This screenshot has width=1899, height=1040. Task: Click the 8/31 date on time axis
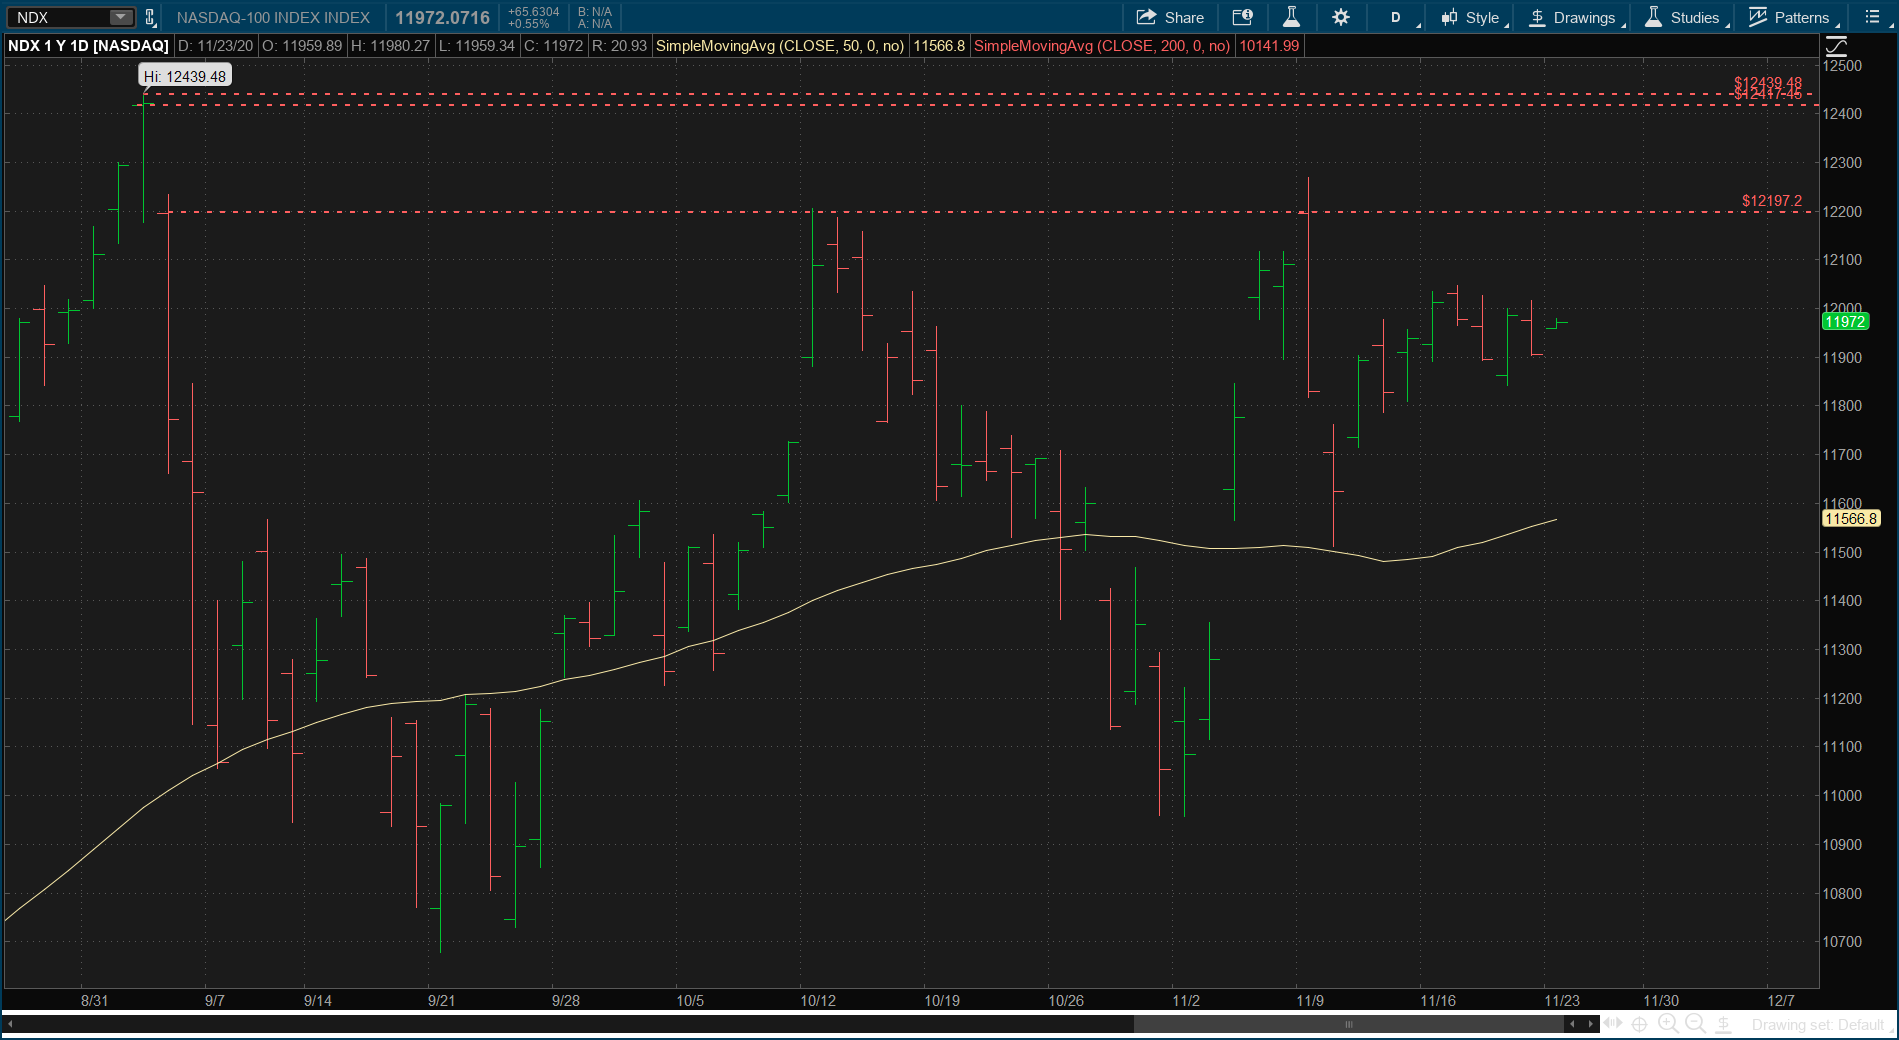point(94,1000)
